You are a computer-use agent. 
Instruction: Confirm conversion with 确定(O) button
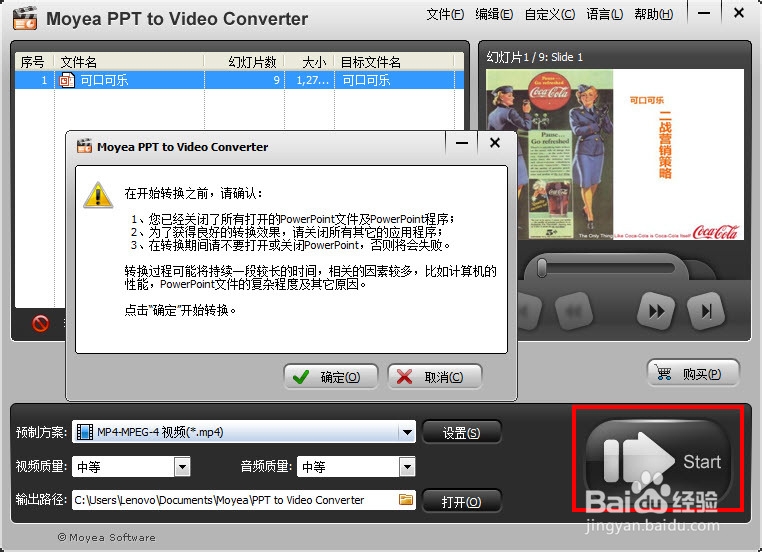coord(331,377)
